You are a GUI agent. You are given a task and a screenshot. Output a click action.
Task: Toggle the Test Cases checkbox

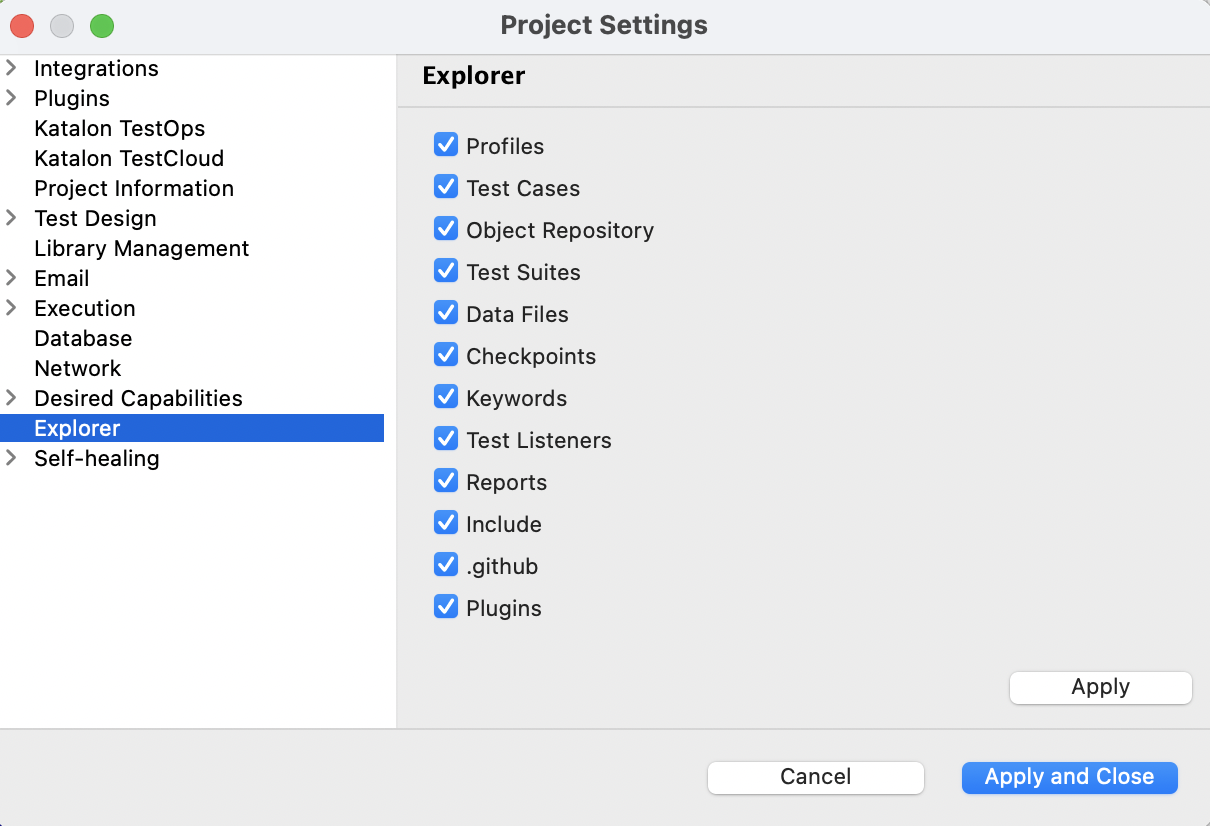click(x=446, y=188)
